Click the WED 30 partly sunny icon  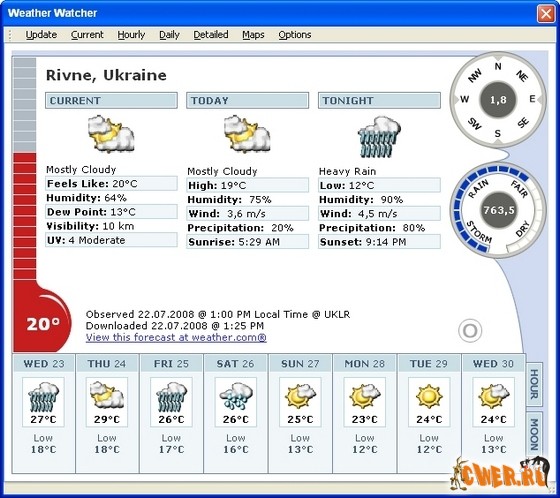click(494, 395)
